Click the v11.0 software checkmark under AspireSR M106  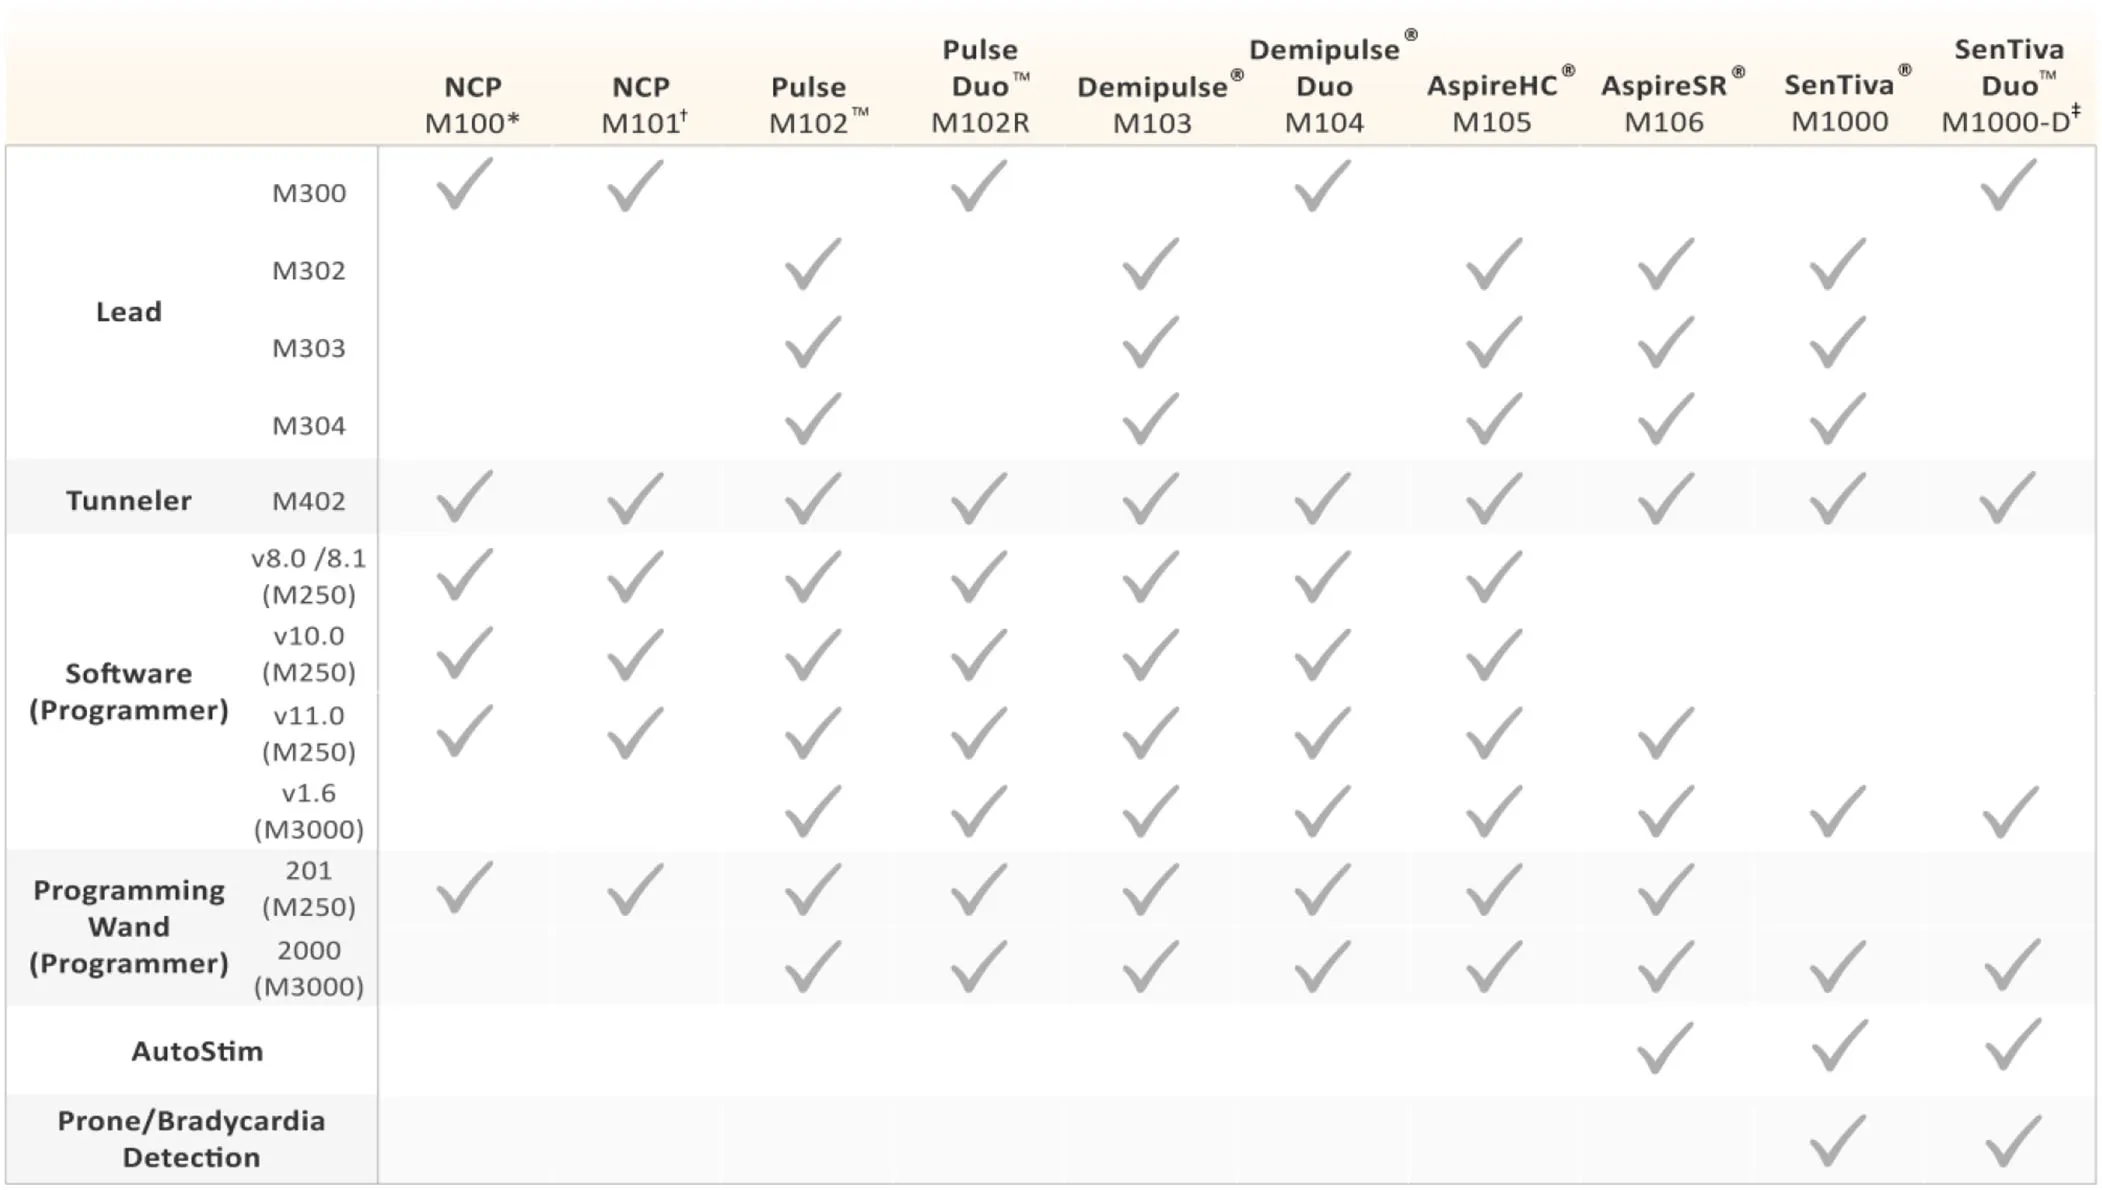coord(1665,733)
